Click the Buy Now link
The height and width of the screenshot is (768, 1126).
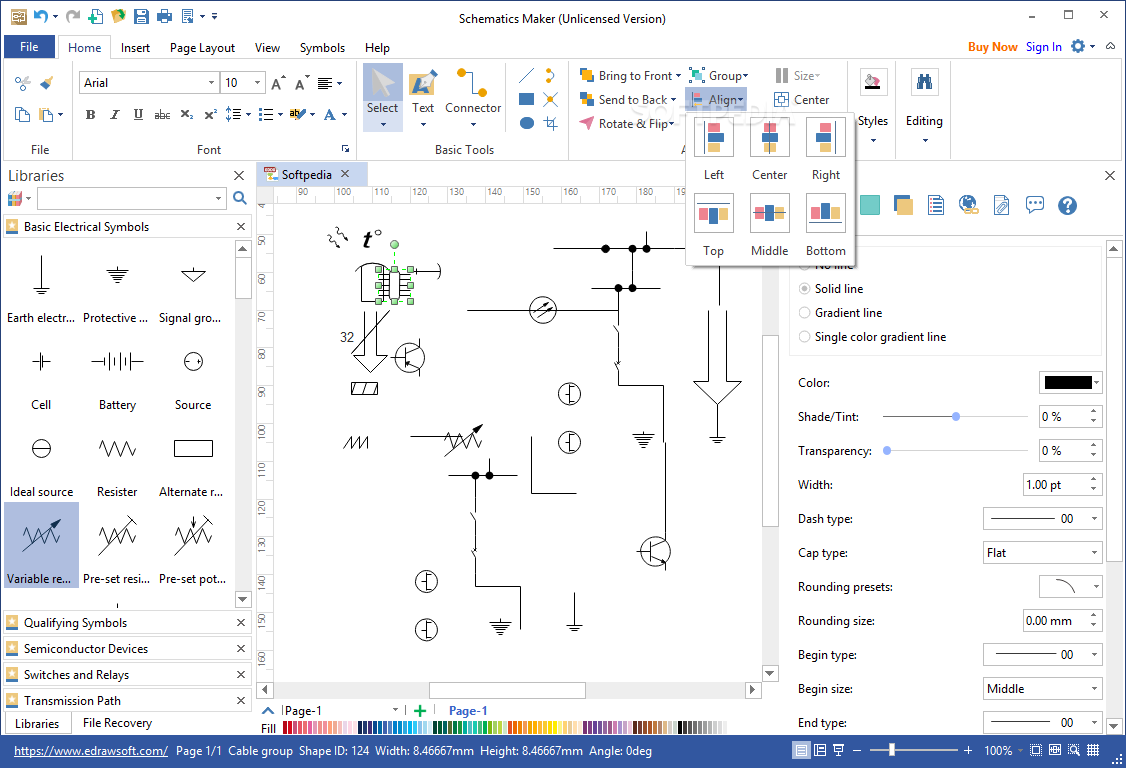(992, 47)
